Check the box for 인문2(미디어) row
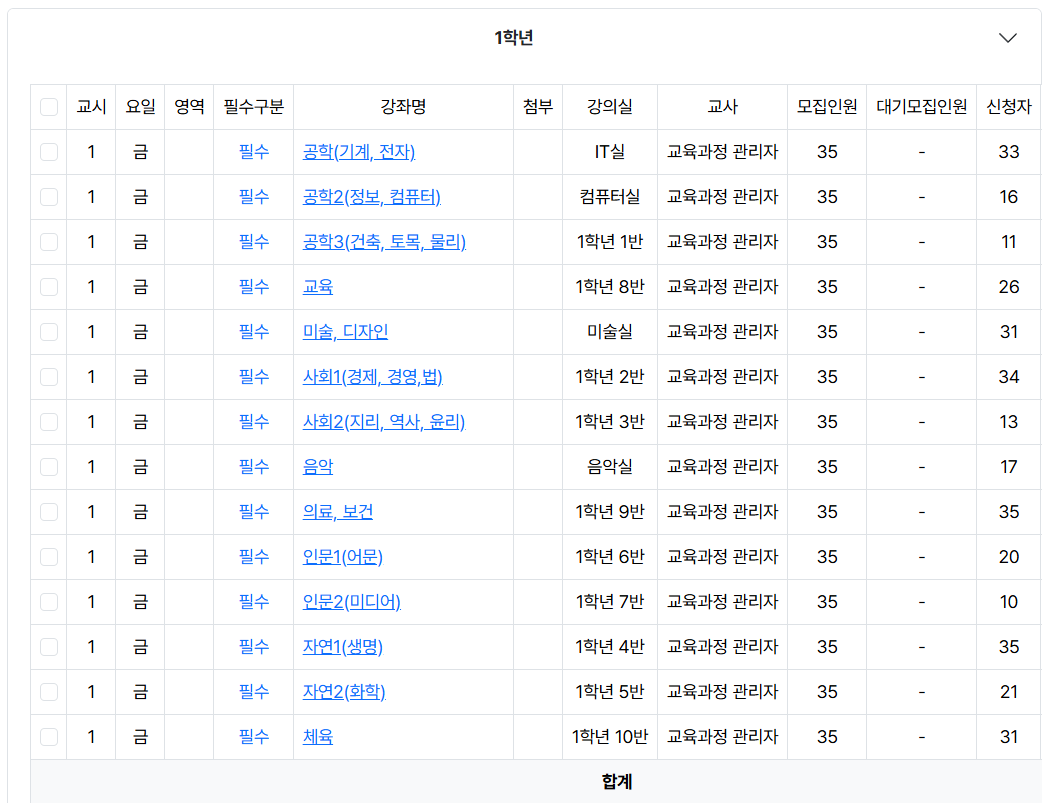 point(49,602)
